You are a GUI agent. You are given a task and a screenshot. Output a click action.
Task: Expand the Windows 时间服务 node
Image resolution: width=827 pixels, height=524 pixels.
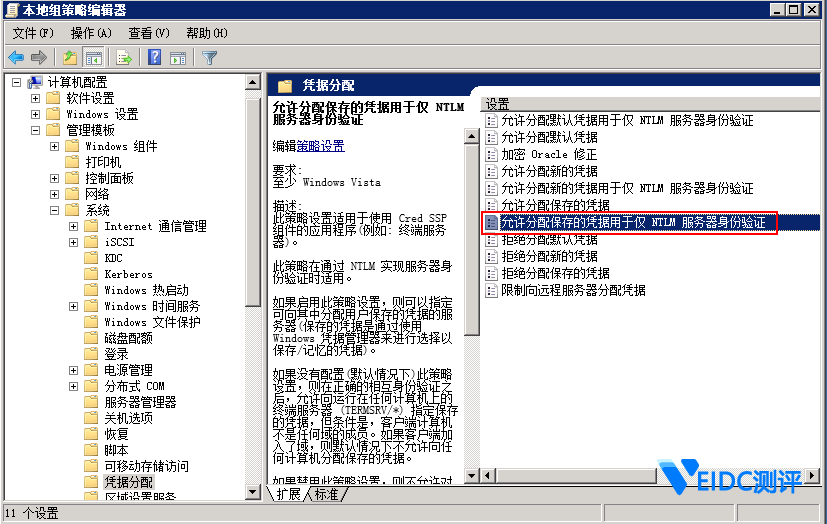[x=73, y=306]
